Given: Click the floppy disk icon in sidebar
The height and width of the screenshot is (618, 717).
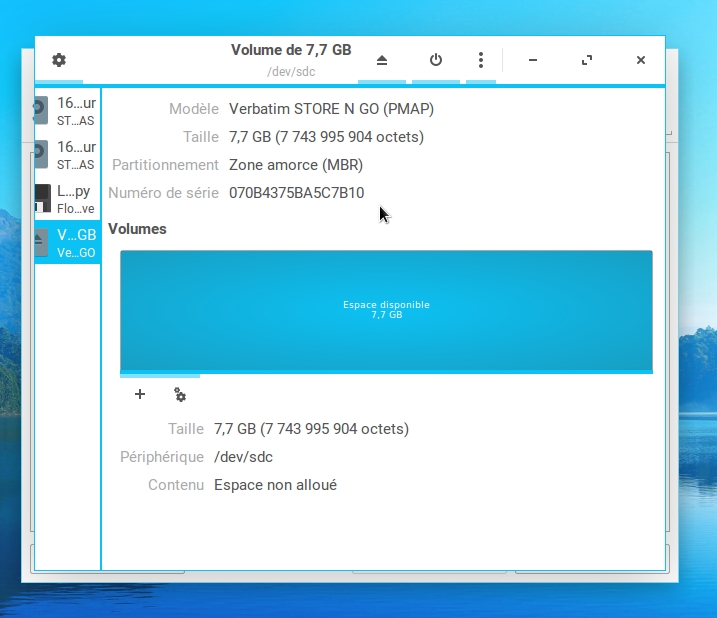Looking at the screenshot, I should pyautogui.click(x=42, y=198).
